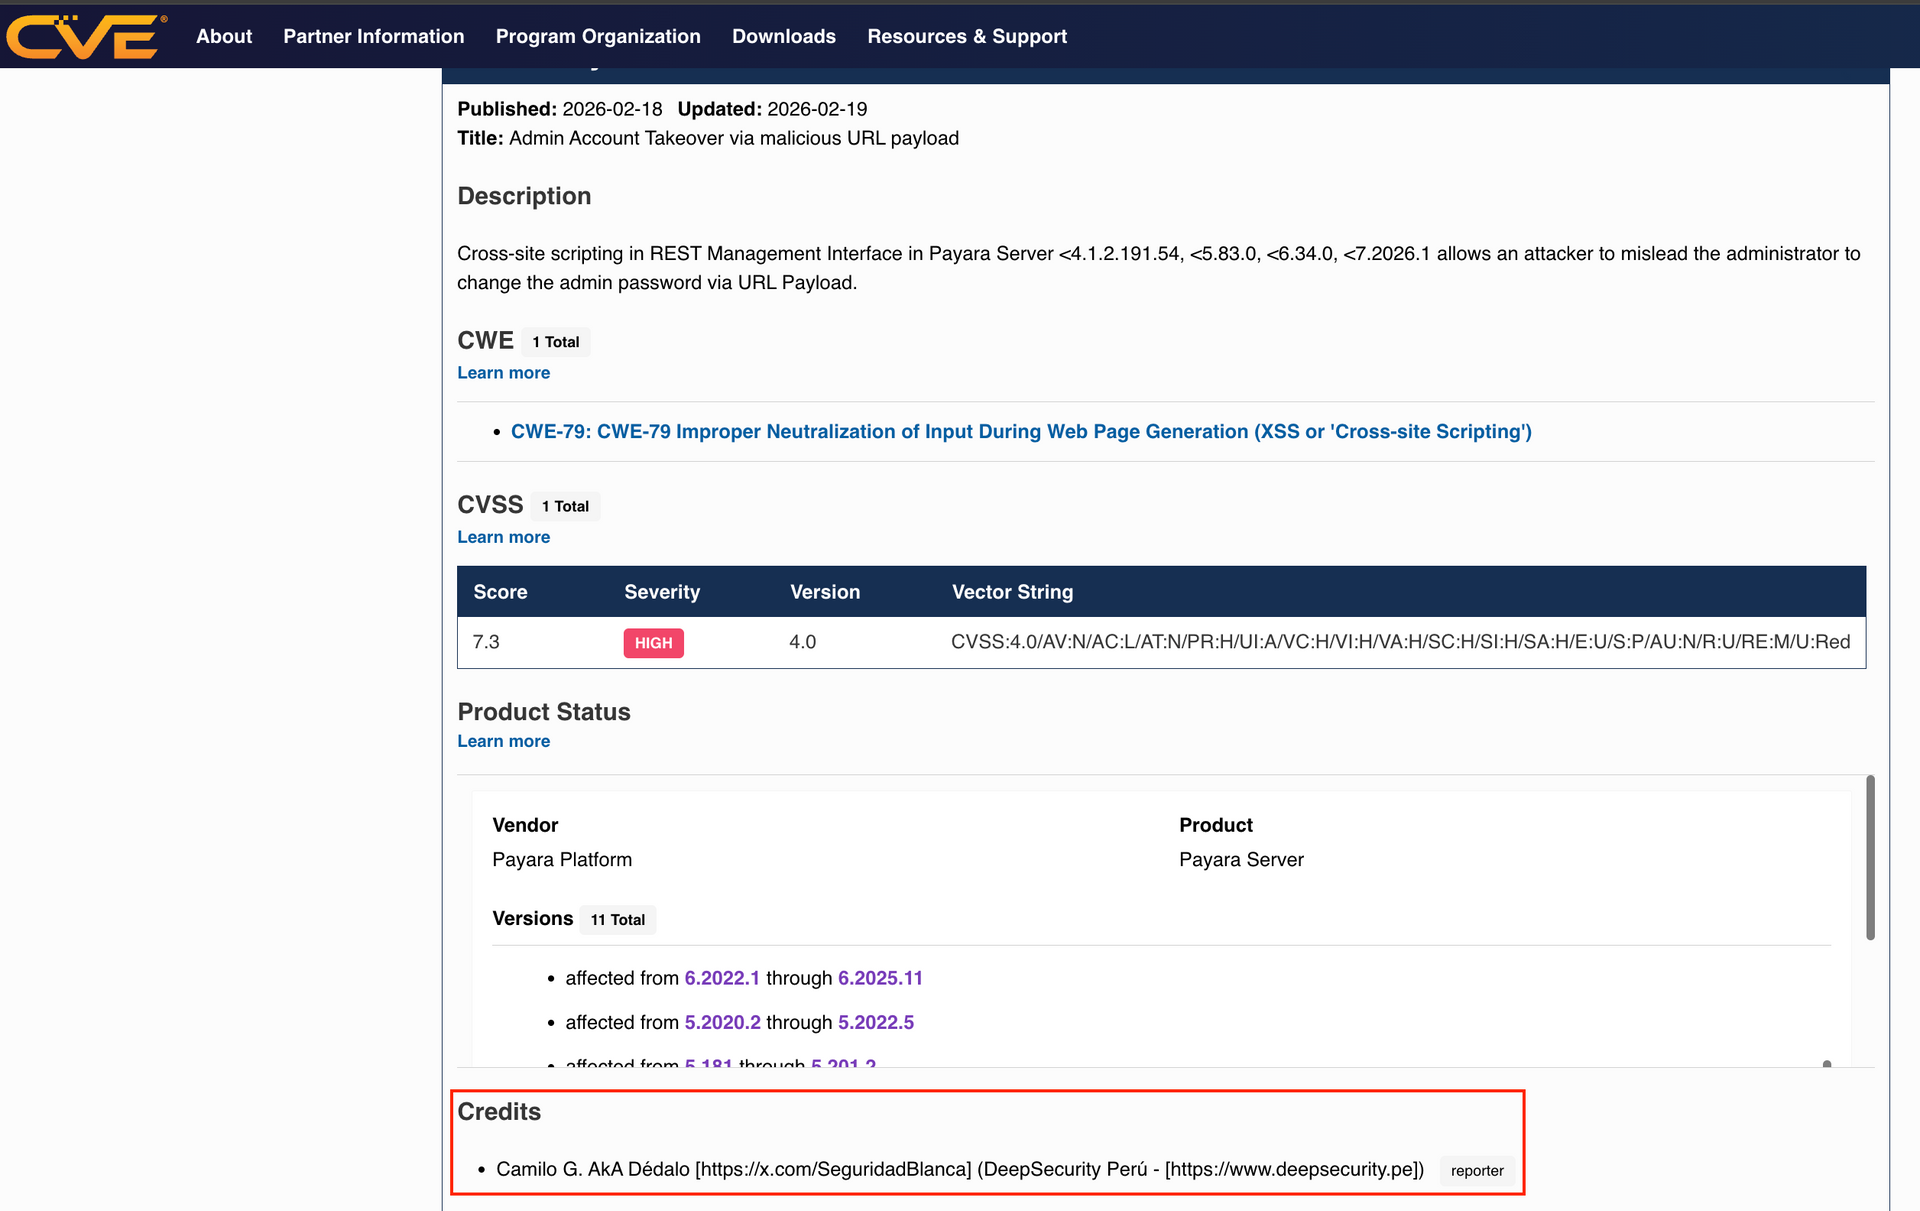The image size is (1920, 1211).
Task: Click the Camilo G. AkA Dédalo credit entry
Action: coord(960,1169)
